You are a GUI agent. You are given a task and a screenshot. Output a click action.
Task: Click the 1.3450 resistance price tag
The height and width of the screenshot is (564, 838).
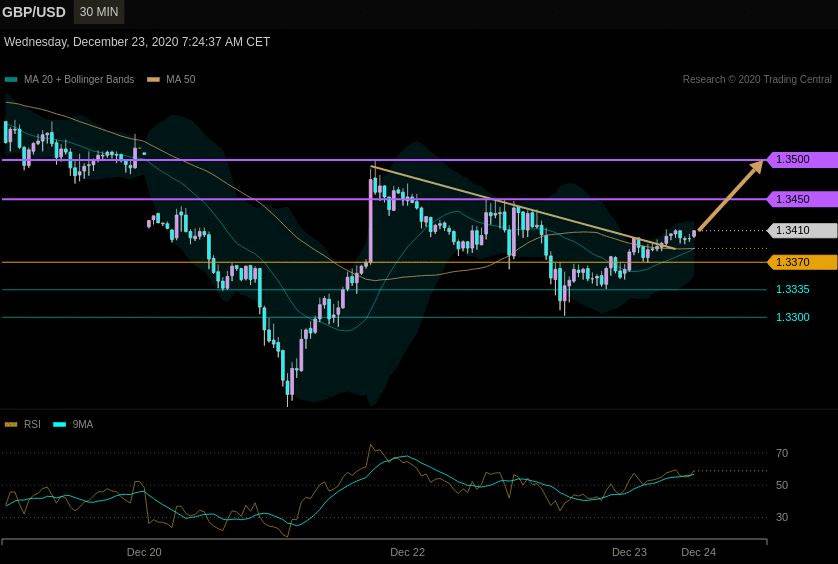802,199
